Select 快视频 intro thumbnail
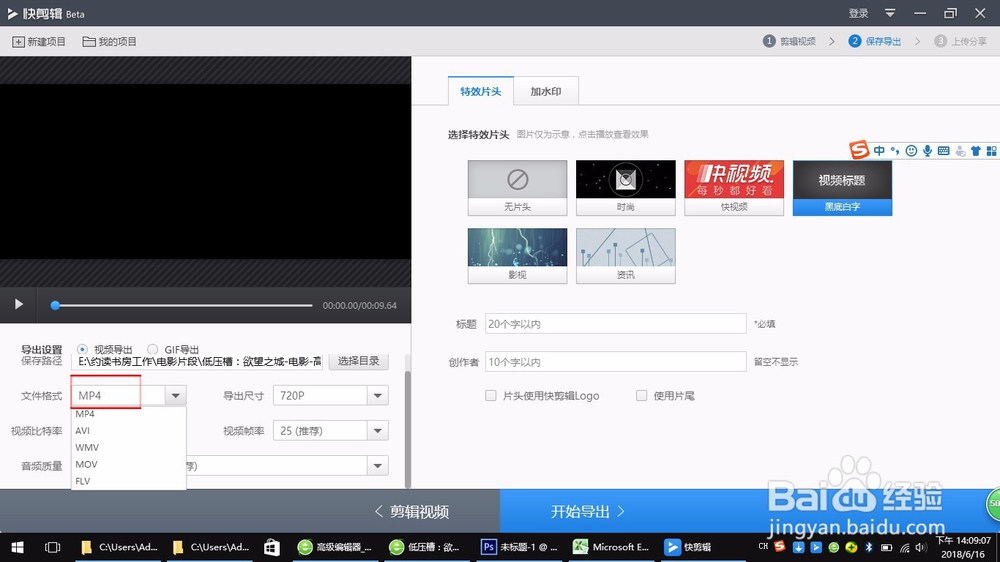Screen dimensions: 1000x562 coord(734,188)
